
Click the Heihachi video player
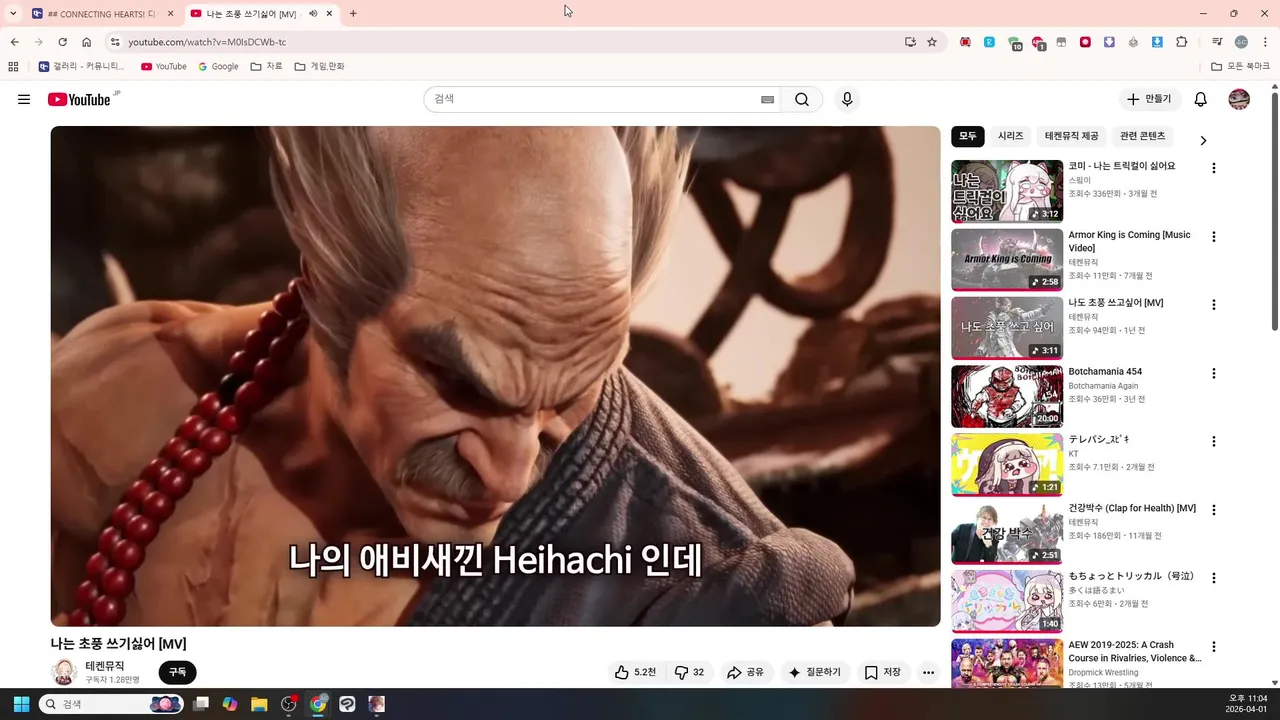point(495,376)
